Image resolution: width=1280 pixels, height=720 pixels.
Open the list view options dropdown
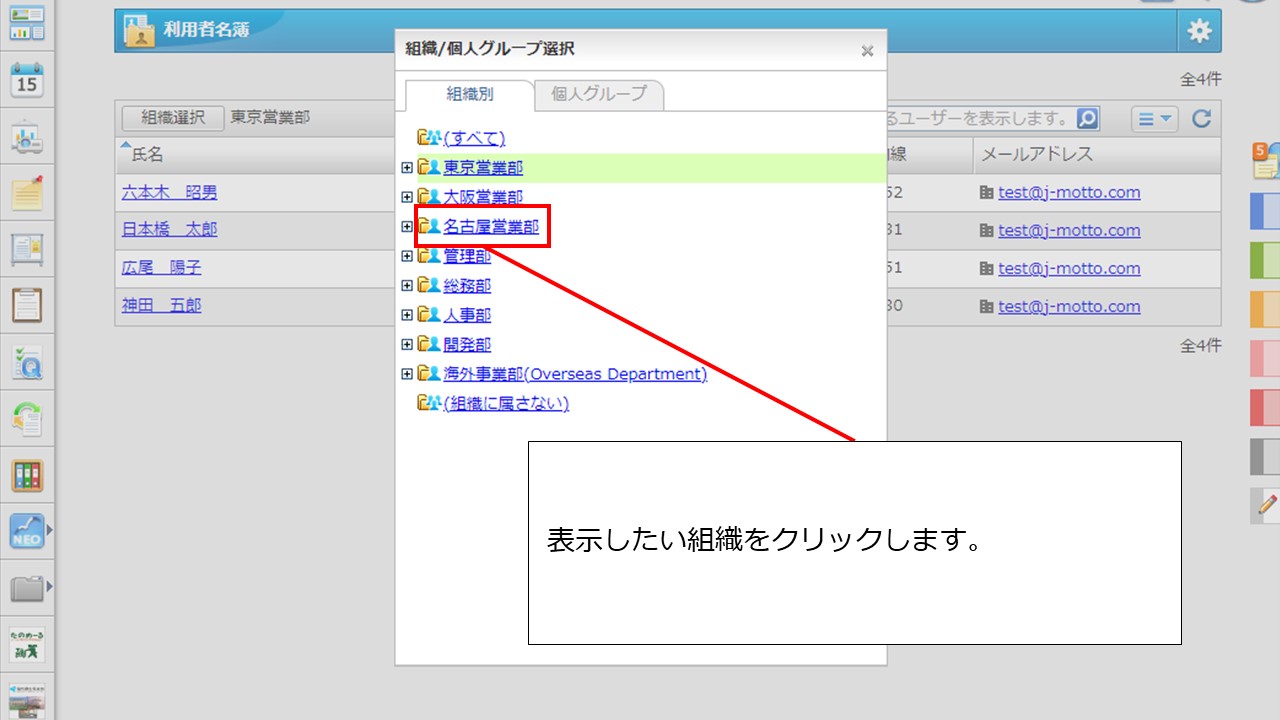point(1155,119)
